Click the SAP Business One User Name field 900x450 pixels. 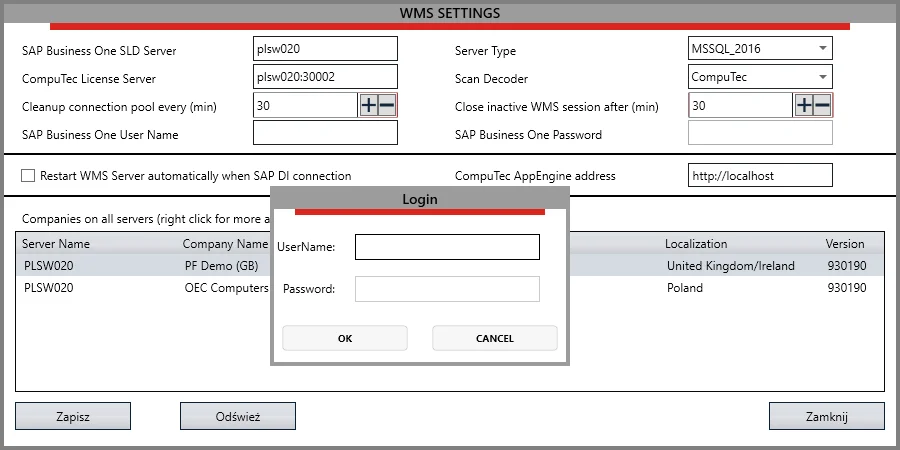point(325,133)
